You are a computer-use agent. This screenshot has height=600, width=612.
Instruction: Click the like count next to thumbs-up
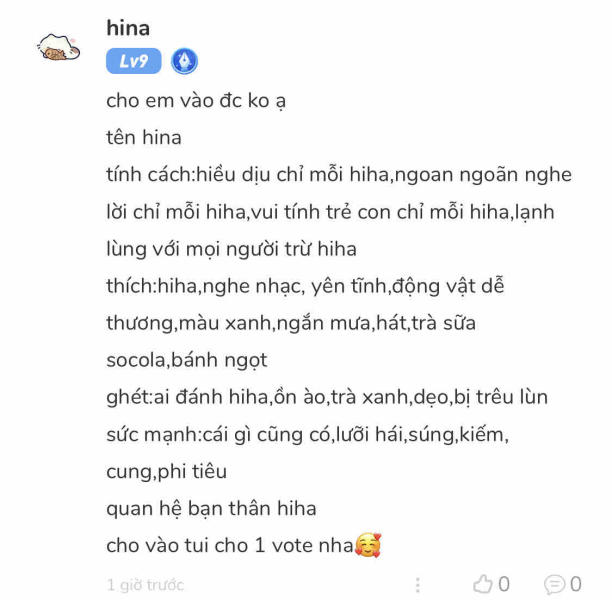tap(503, 584)
